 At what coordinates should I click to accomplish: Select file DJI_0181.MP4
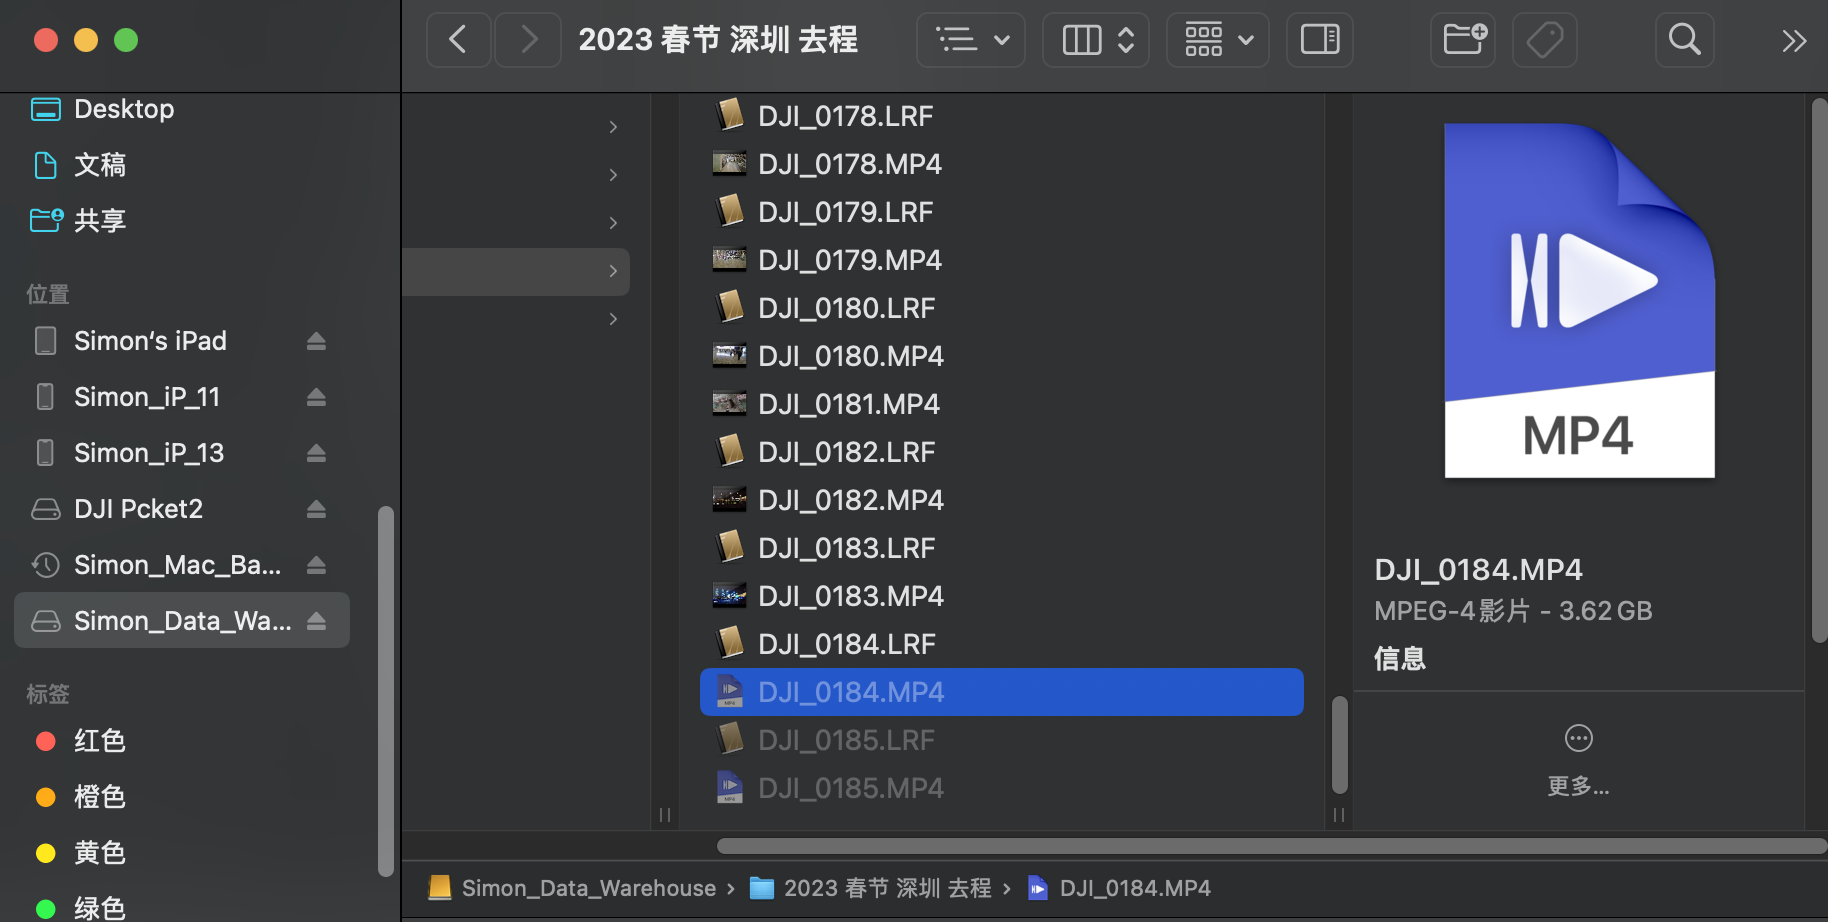[x=1002, y=404]
